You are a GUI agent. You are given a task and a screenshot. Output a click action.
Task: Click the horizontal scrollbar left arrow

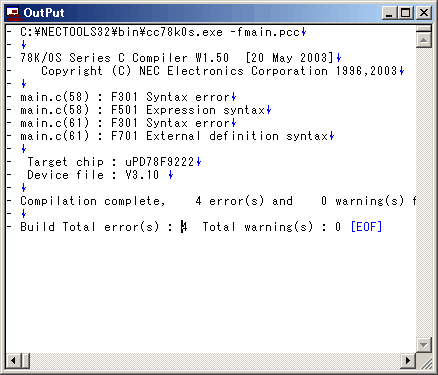pos(13,361)
